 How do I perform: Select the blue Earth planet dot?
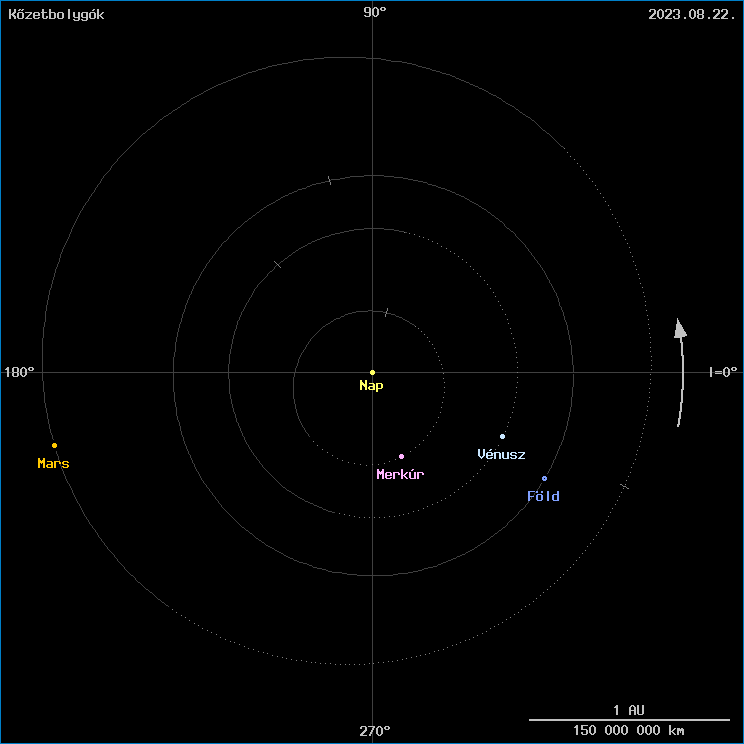pyautogui.click(x=544, y=478)
